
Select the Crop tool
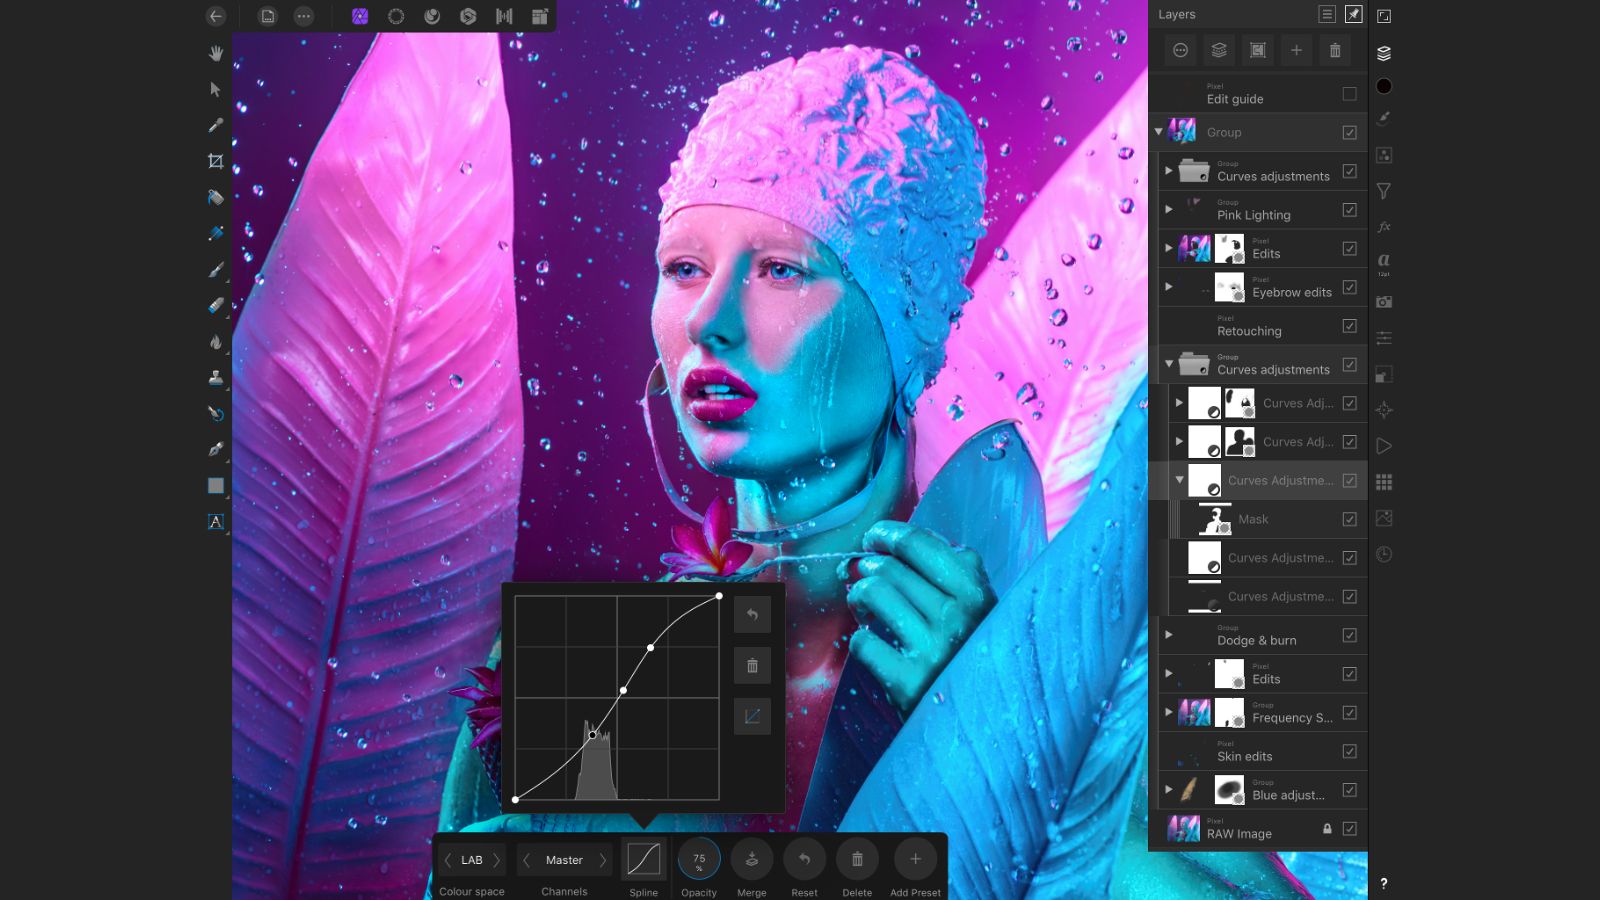215,161
